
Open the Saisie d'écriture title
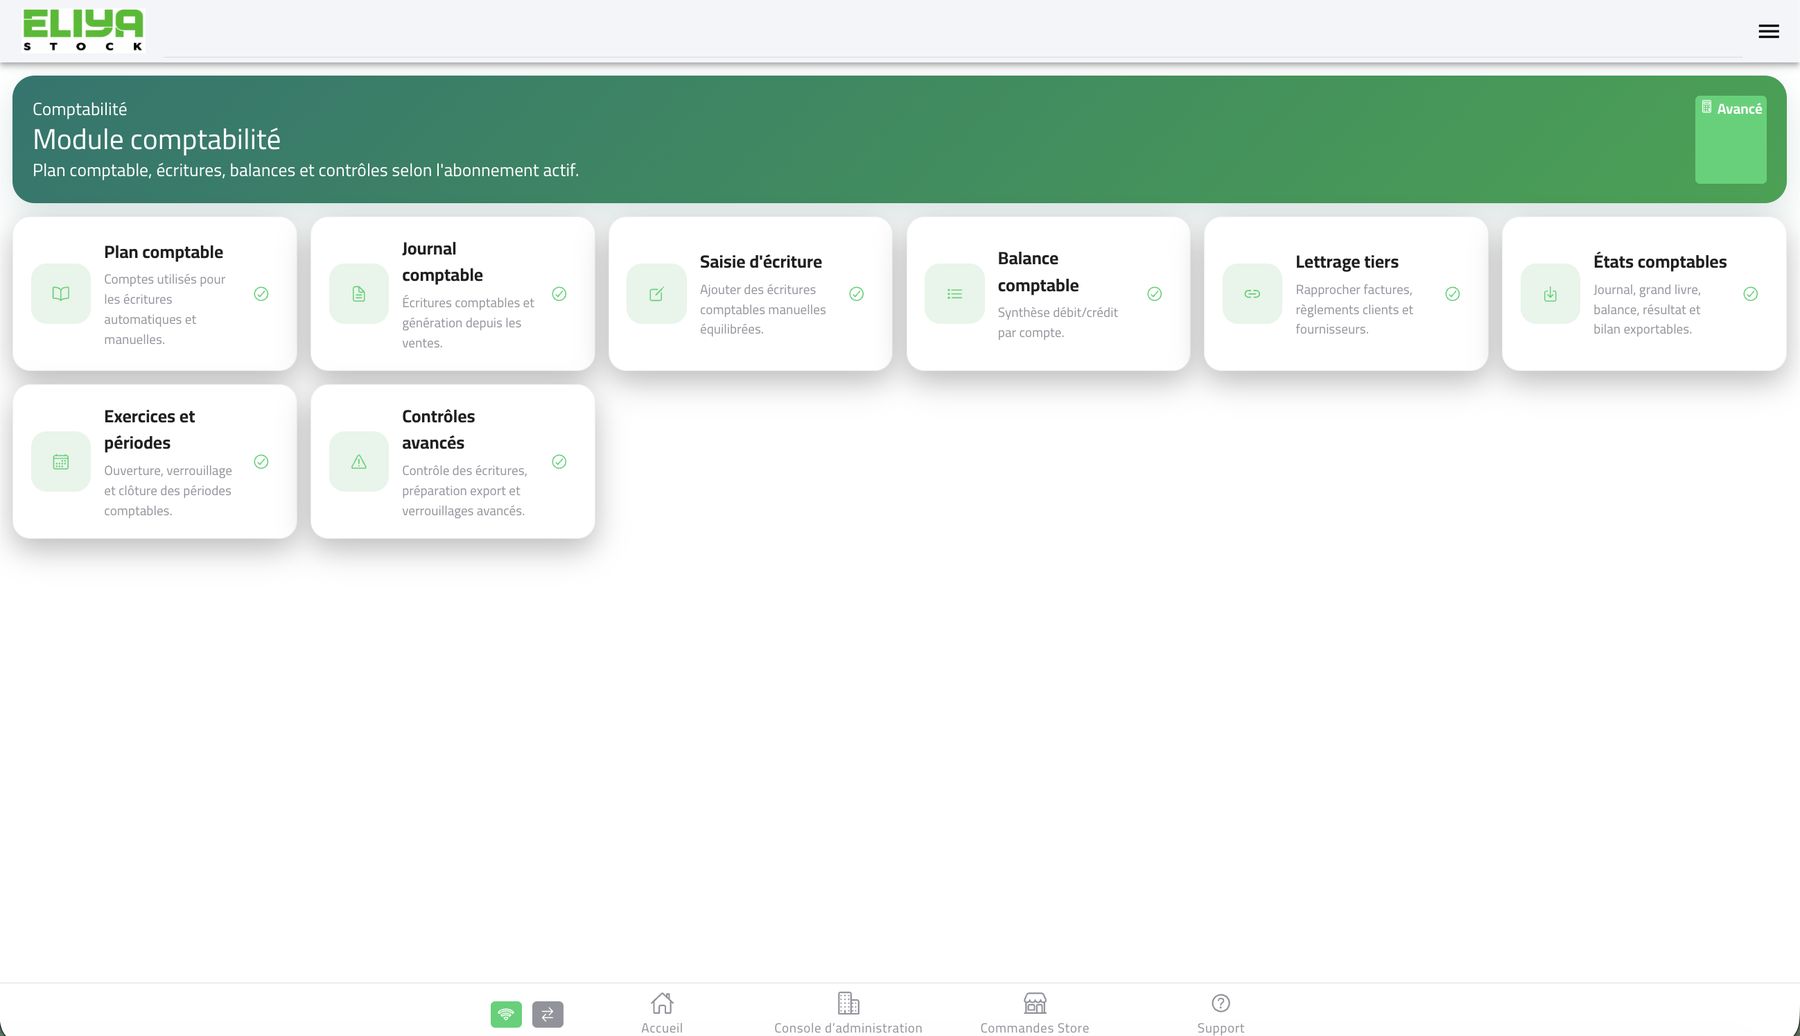click(761, 262)
